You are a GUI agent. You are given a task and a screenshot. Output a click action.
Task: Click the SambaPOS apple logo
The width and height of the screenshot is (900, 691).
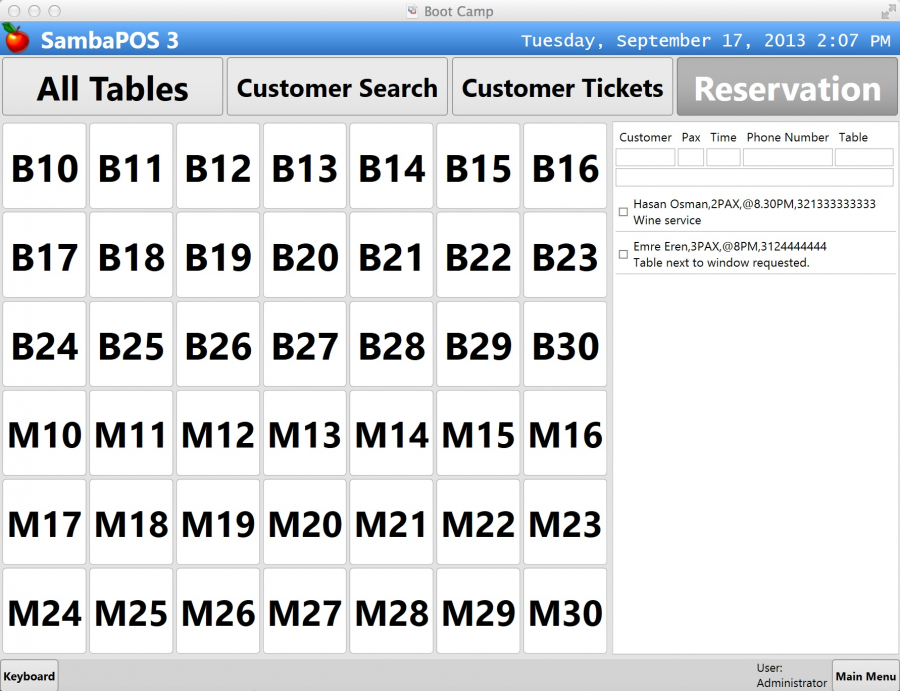[19, 39]
